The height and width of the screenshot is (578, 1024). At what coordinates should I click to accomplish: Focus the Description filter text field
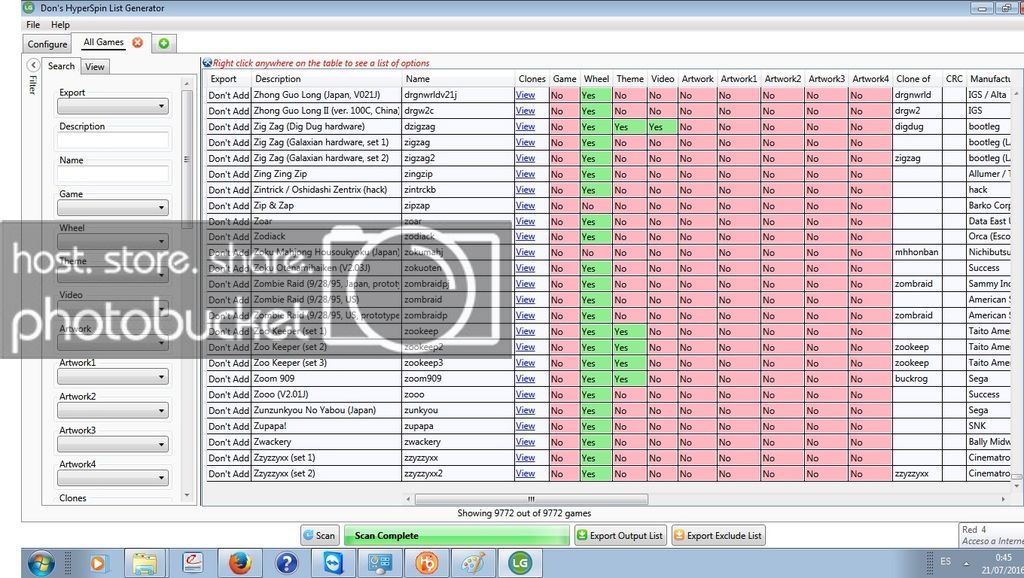[x=112, y=141]
